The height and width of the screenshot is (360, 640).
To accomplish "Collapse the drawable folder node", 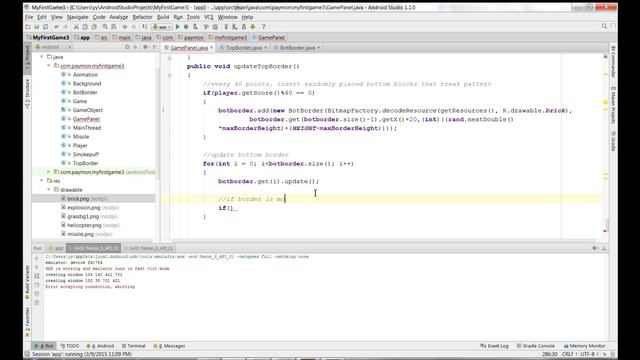I will 49,190.
